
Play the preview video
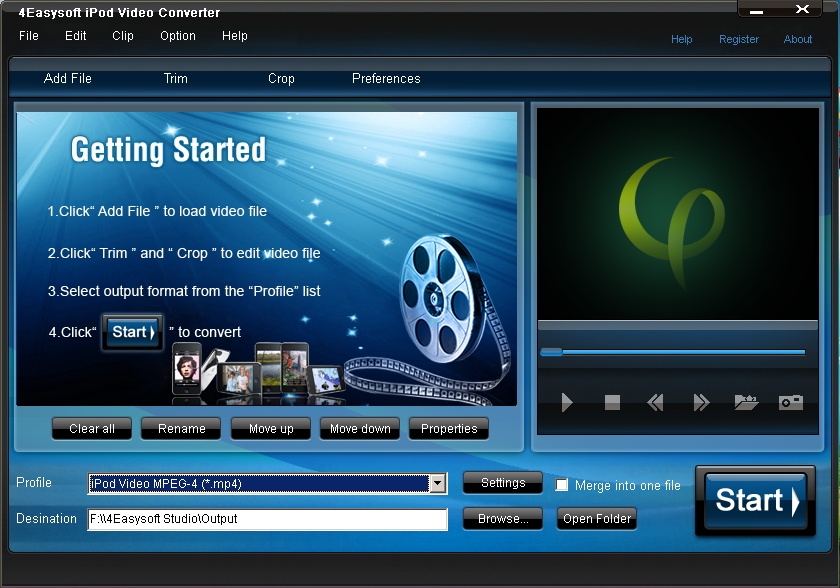tap(567, 402)
